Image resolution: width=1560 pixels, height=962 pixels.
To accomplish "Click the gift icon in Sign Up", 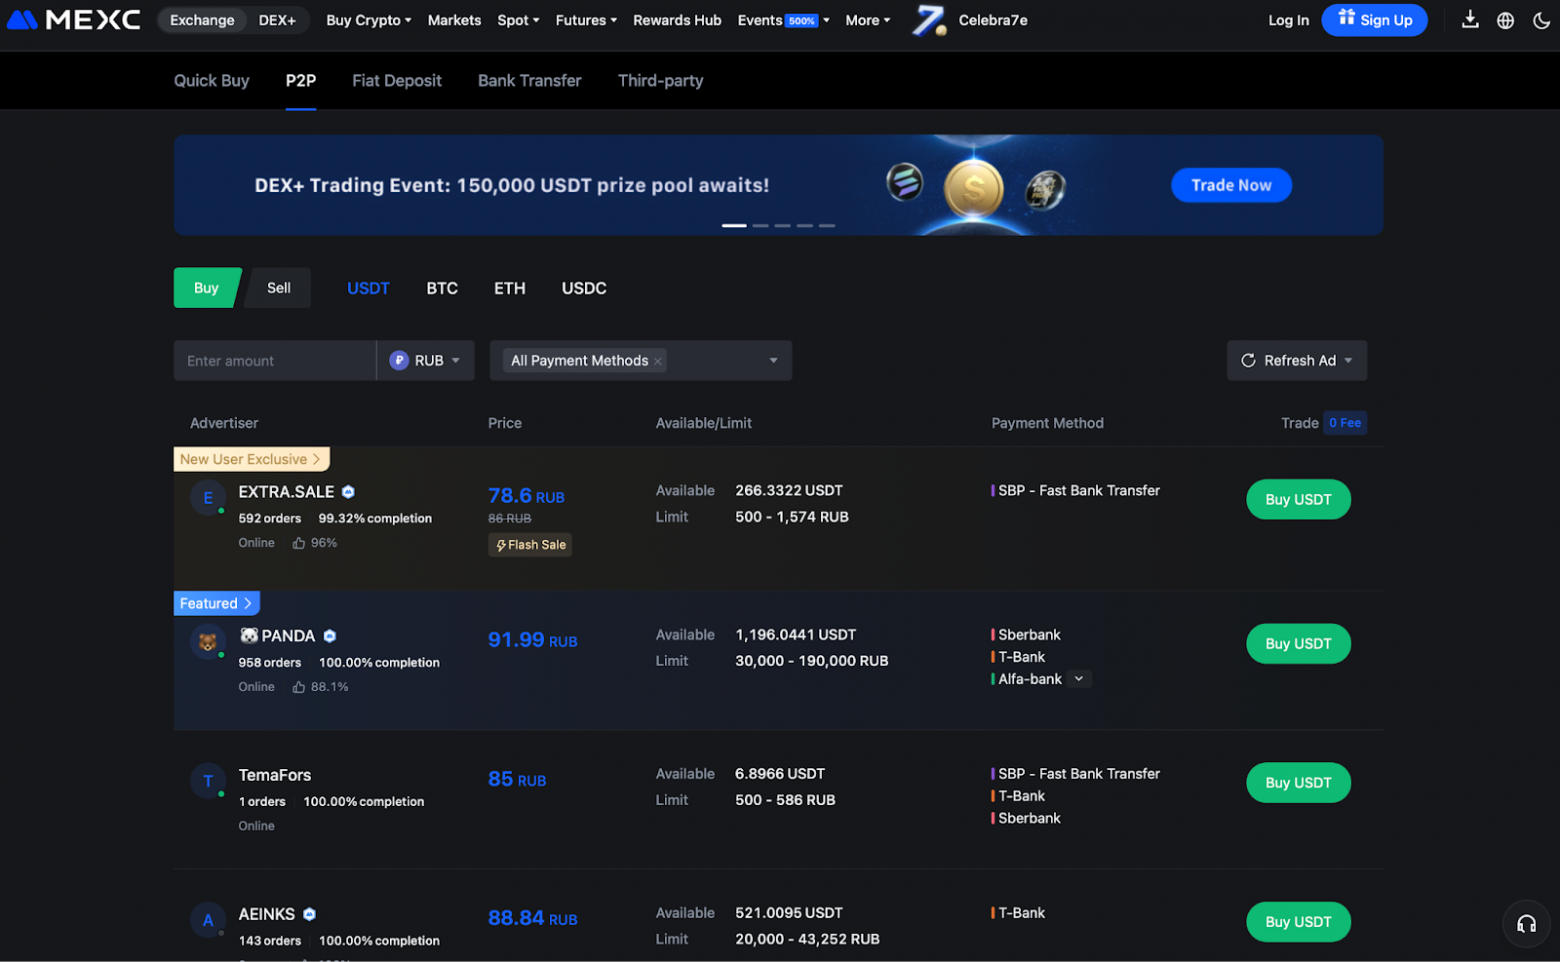I will (x=1347, y=18).
